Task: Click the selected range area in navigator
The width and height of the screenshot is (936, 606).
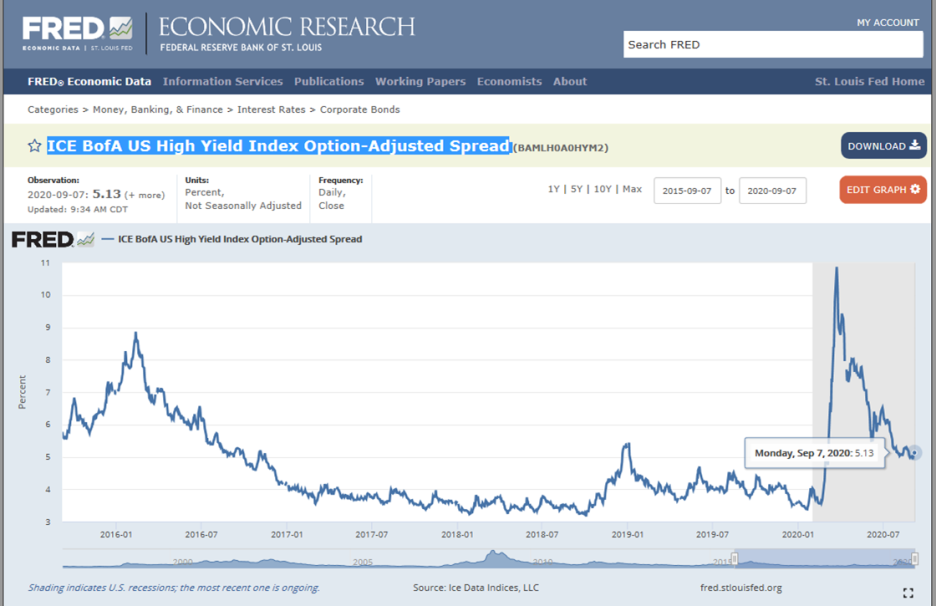Action: 825,558
